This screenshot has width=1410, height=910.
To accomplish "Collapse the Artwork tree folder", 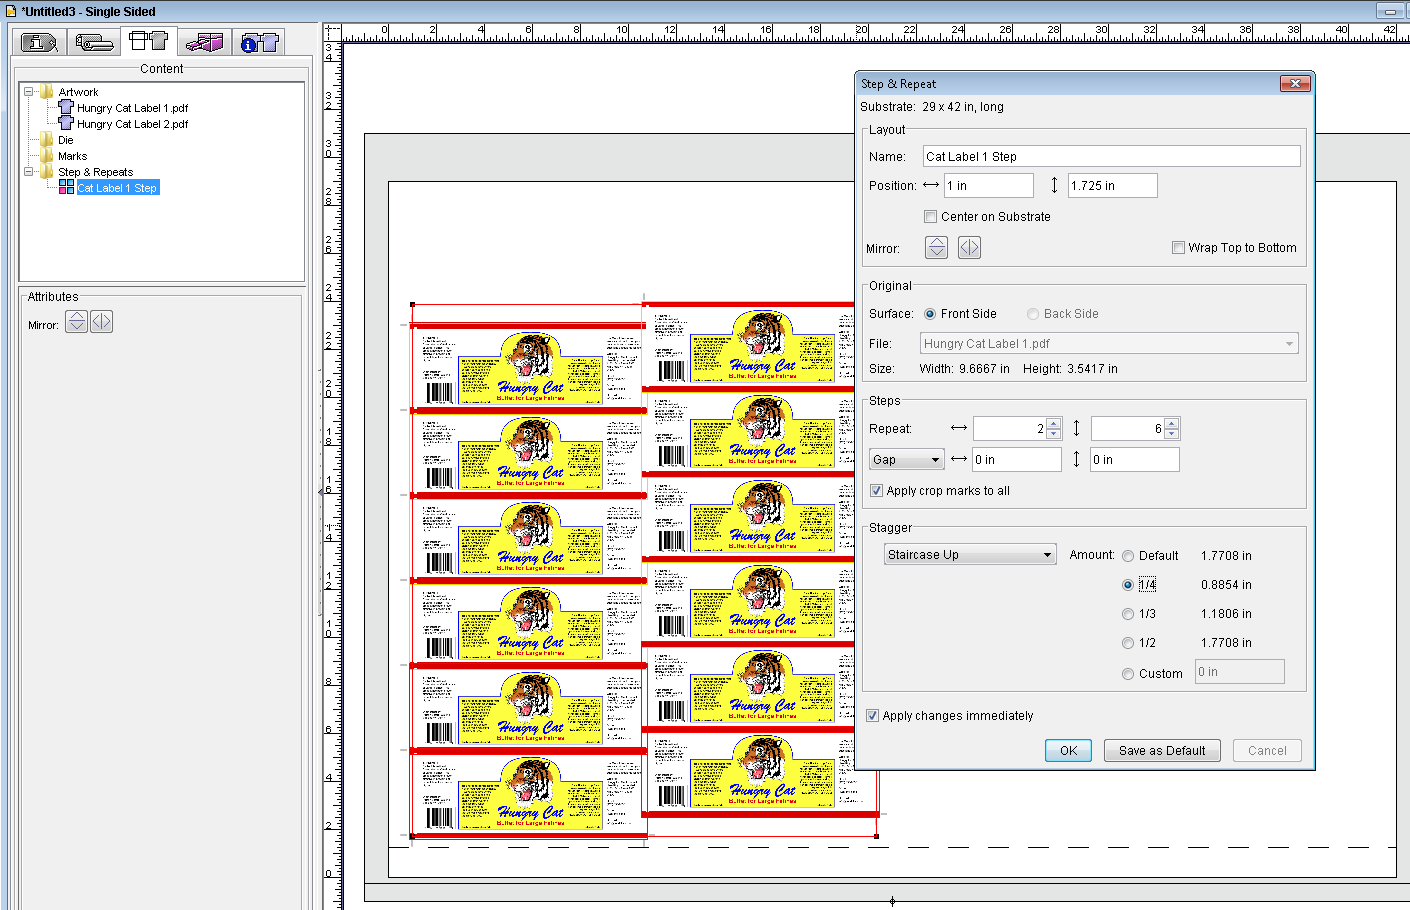I will point(28,92).
